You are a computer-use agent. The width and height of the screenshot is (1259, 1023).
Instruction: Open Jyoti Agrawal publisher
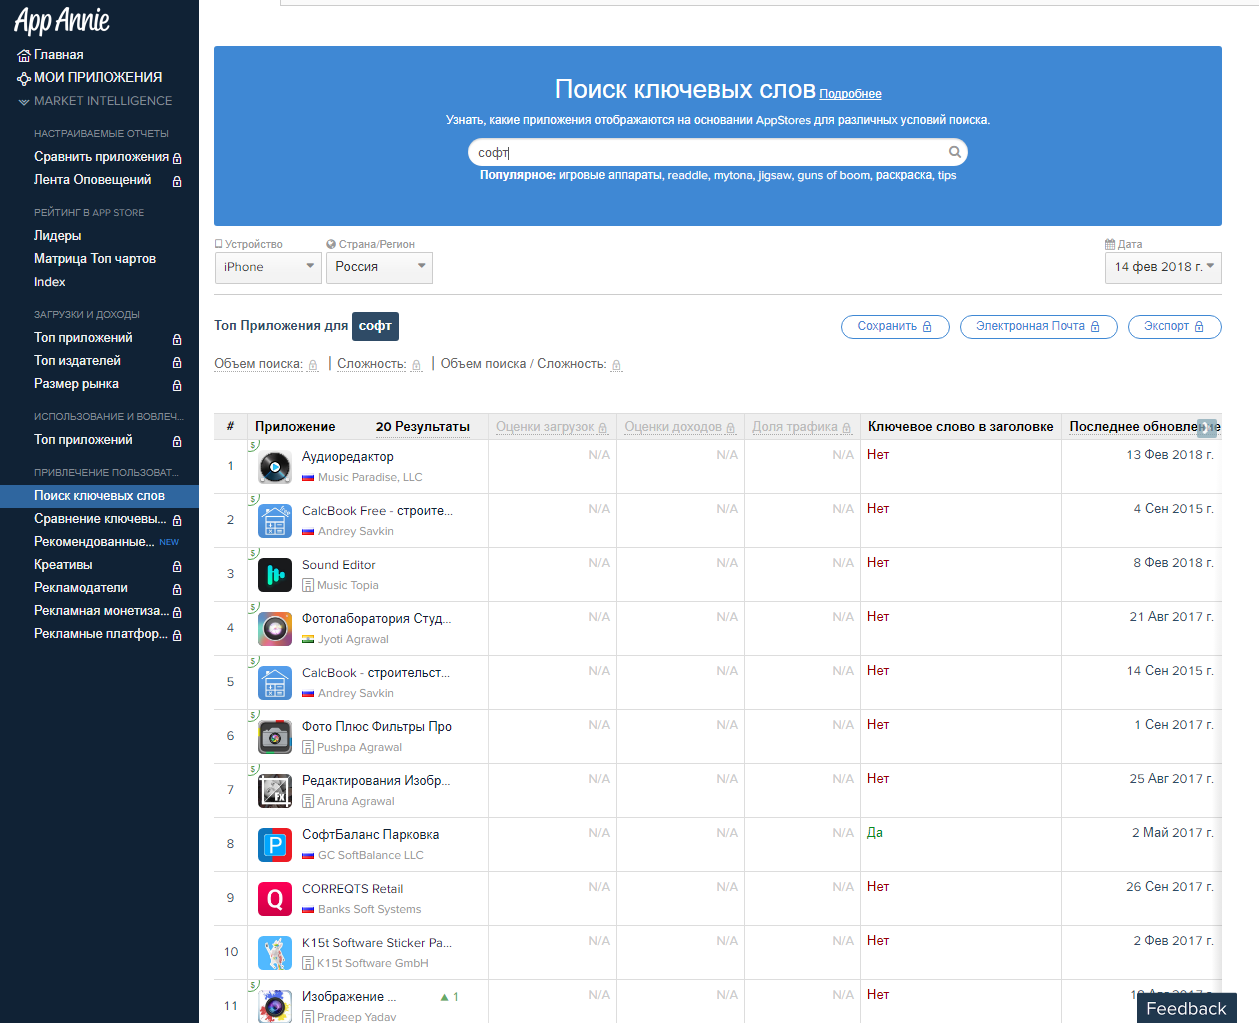point(353,640)
